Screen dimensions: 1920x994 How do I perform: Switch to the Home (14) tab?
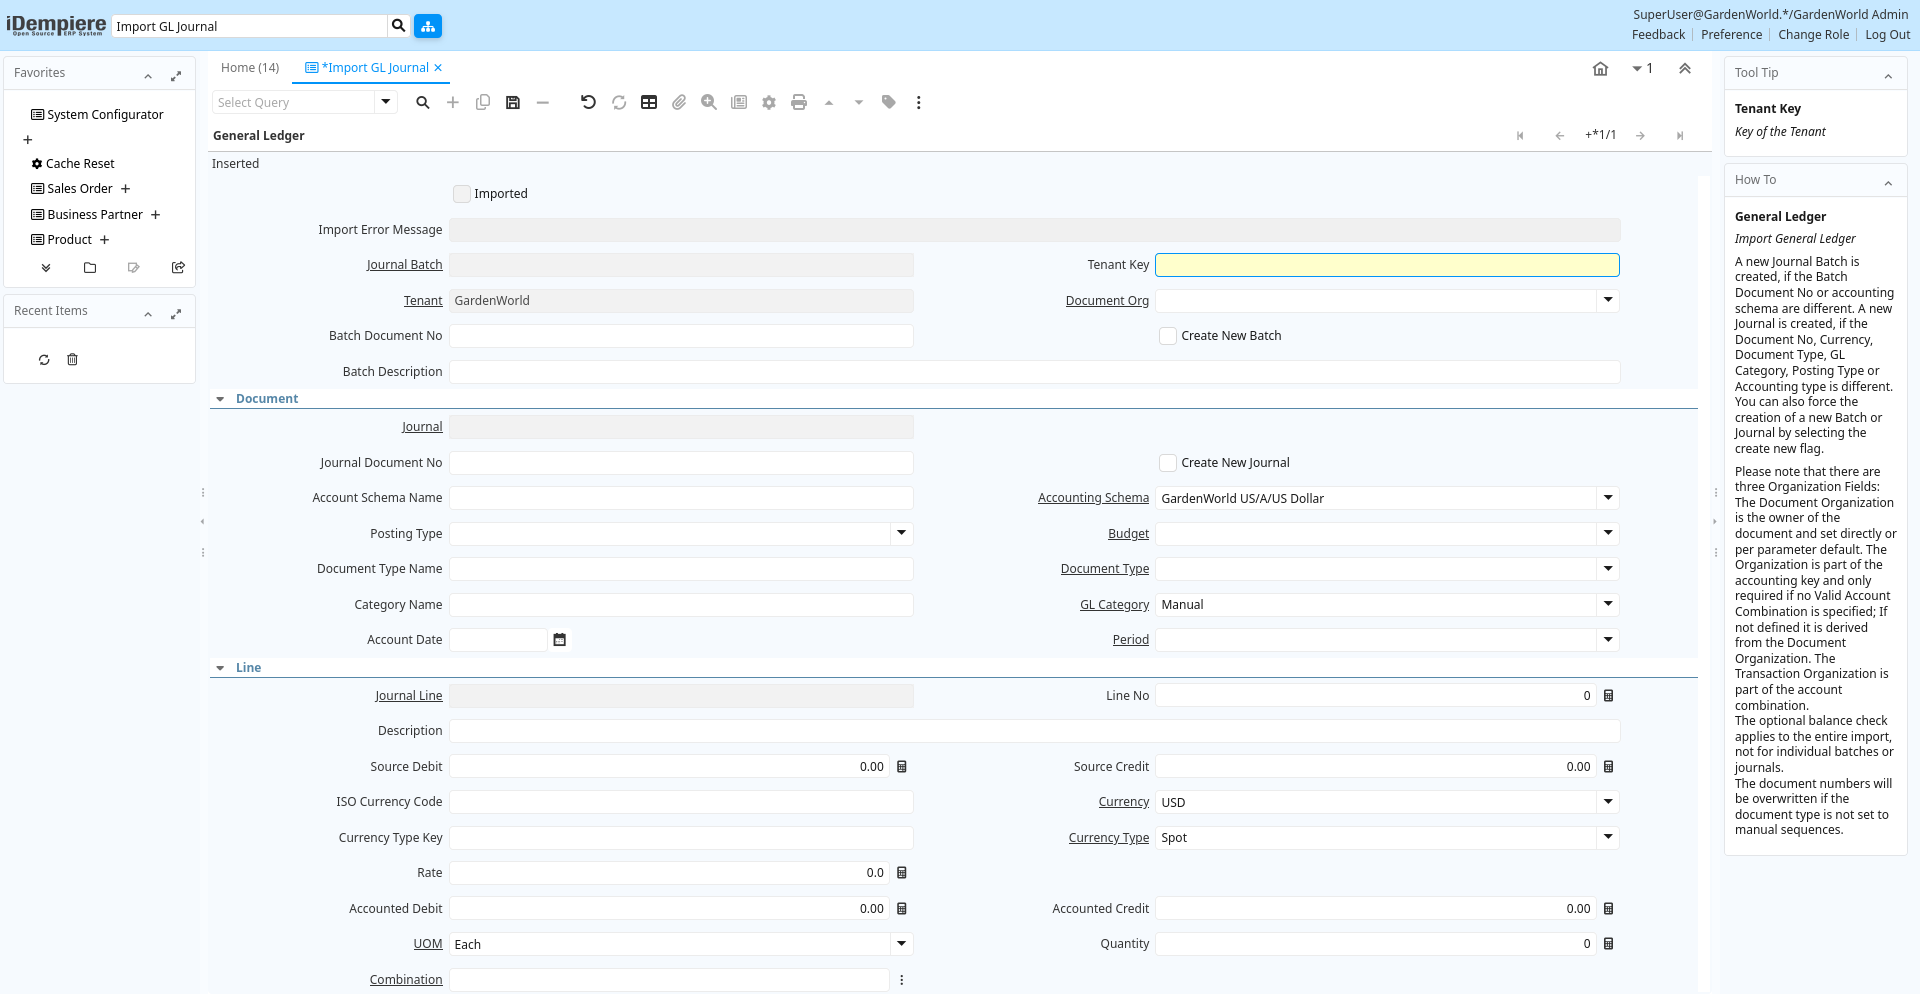(250, 68)
